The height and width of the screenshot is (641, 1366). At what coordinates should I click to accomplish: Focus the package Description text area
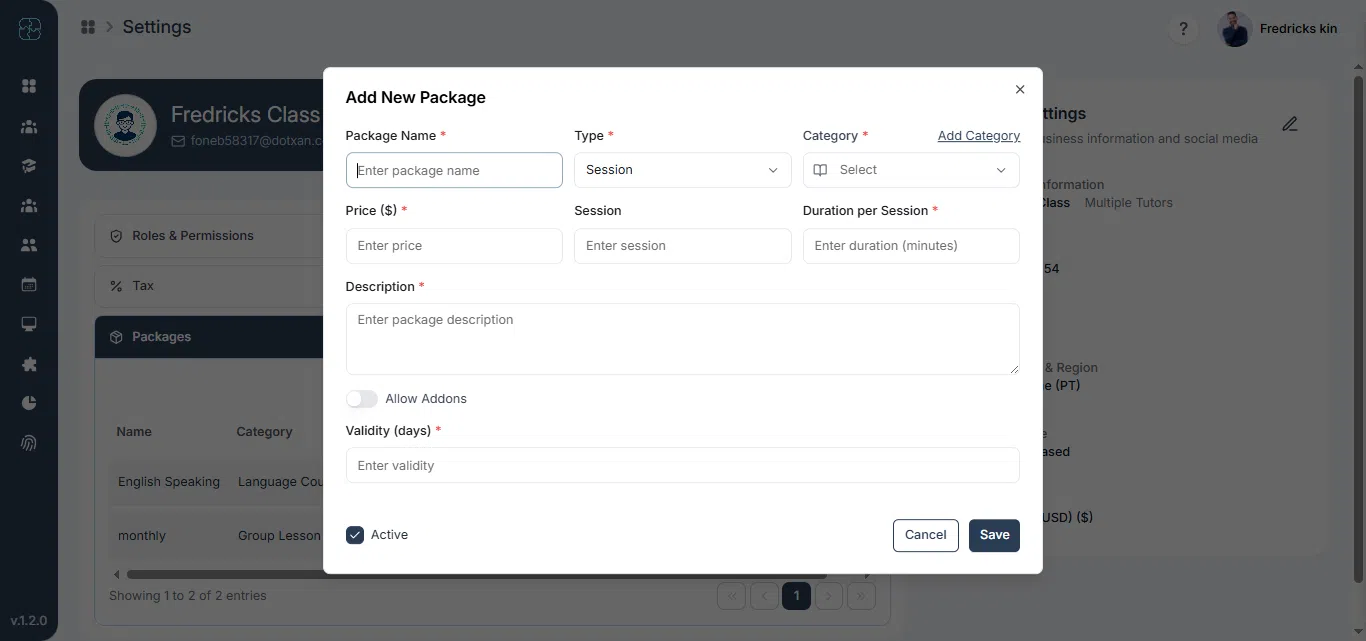(682, 339)
